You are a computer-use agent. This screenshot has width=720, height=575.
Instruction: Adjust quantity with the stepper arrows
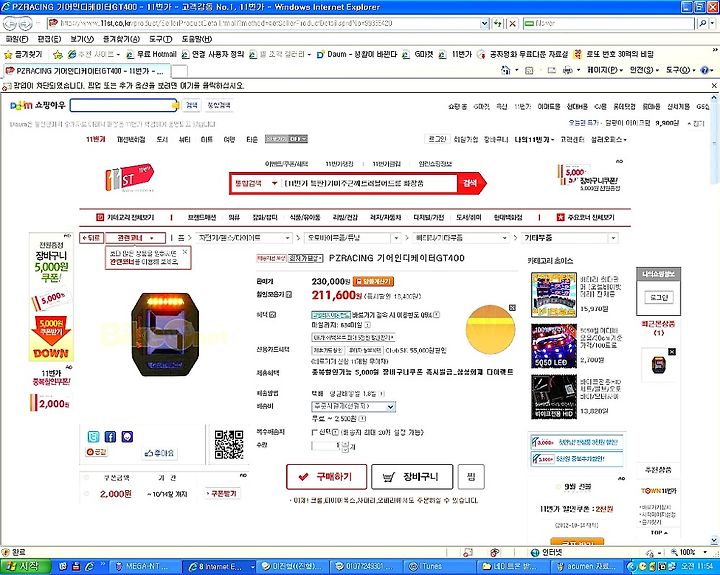pos(346,445)
